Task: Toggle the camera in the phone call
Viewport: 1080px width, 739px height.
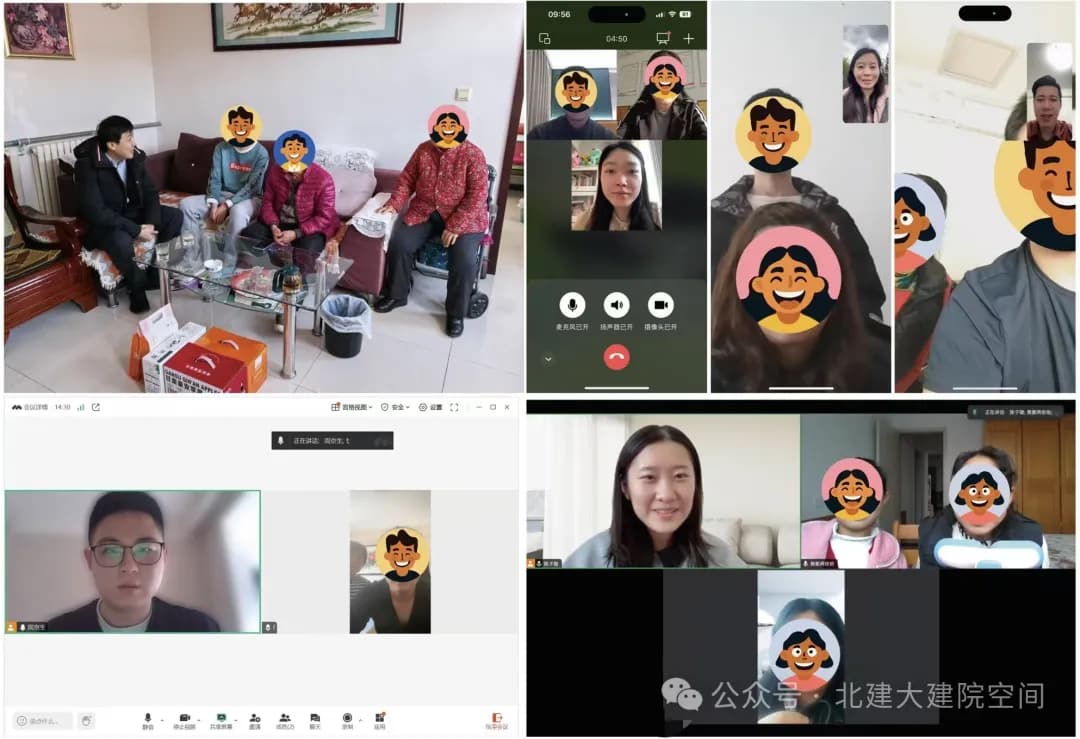Action: click(661, 305)
